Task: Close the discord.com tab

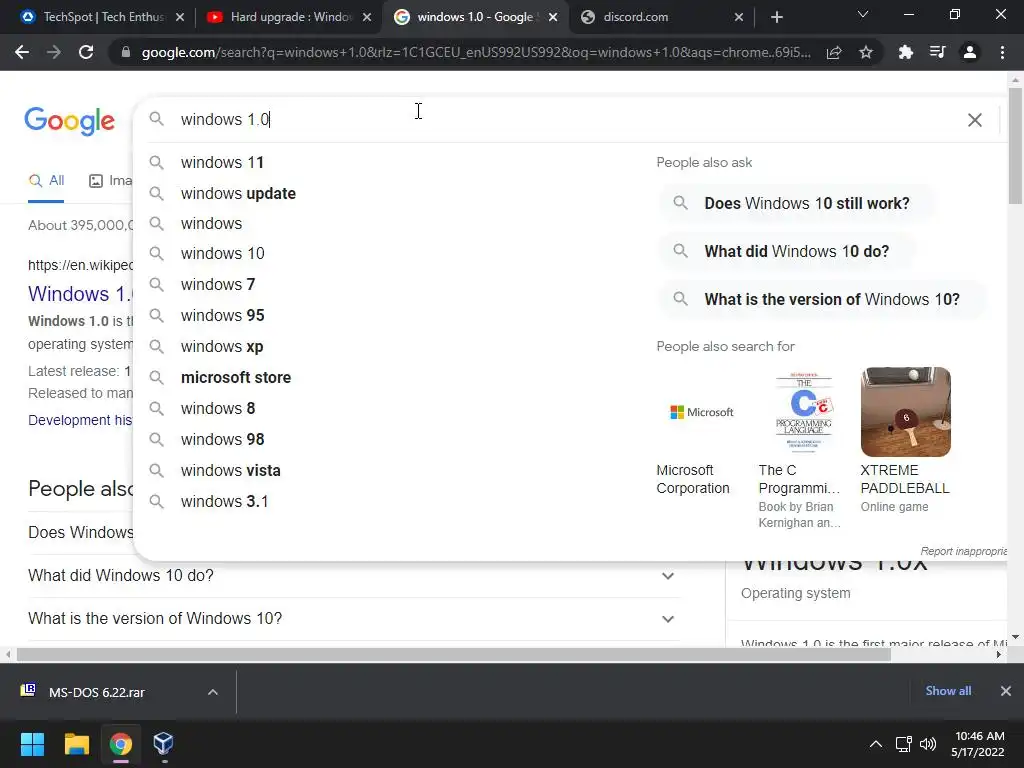Action: coord(739,17)
